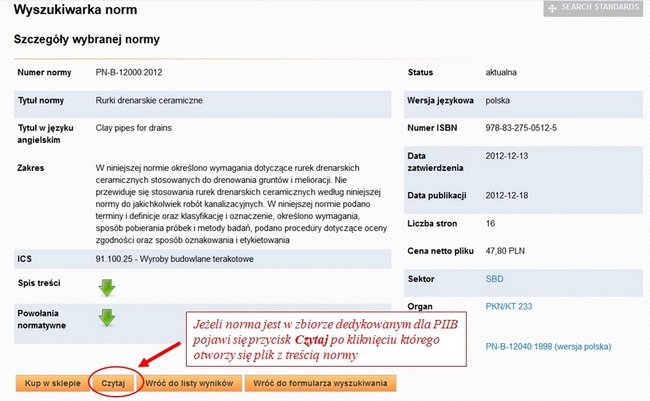This screenshot has width=650, height=401.
Task: Click the status value aktualna
Action: point(501,73)
